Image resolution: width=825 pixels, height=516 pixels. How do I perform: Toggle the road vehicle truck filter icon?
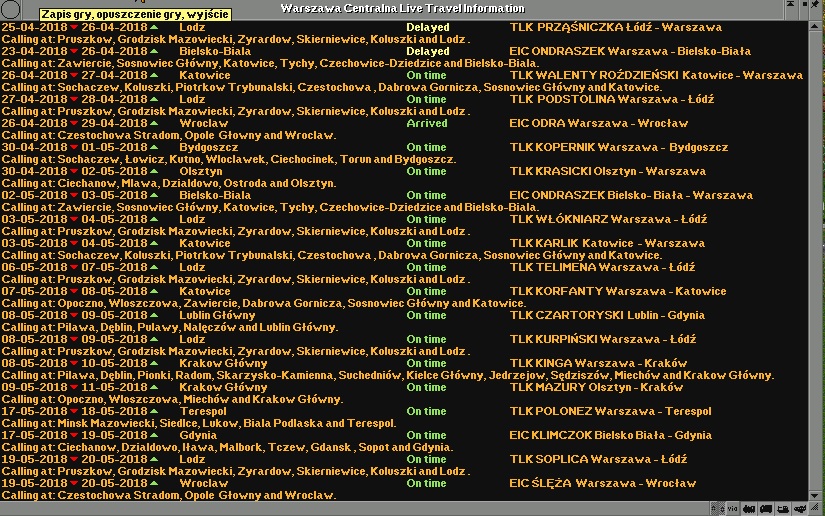tap(766, 508)
